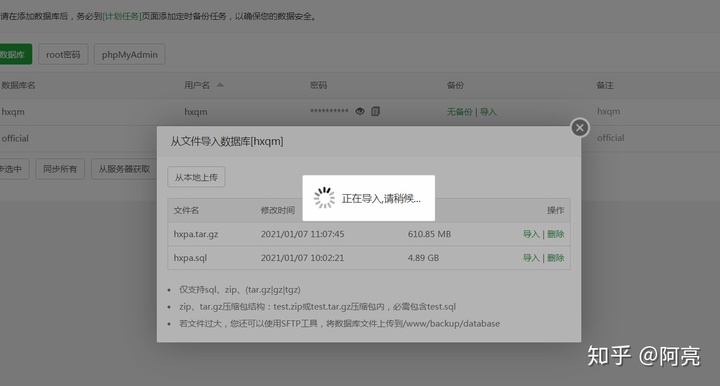The image size is (720, 386).
Task: Click 无备份 link for hxqm
Action: [x=459, y=112]
